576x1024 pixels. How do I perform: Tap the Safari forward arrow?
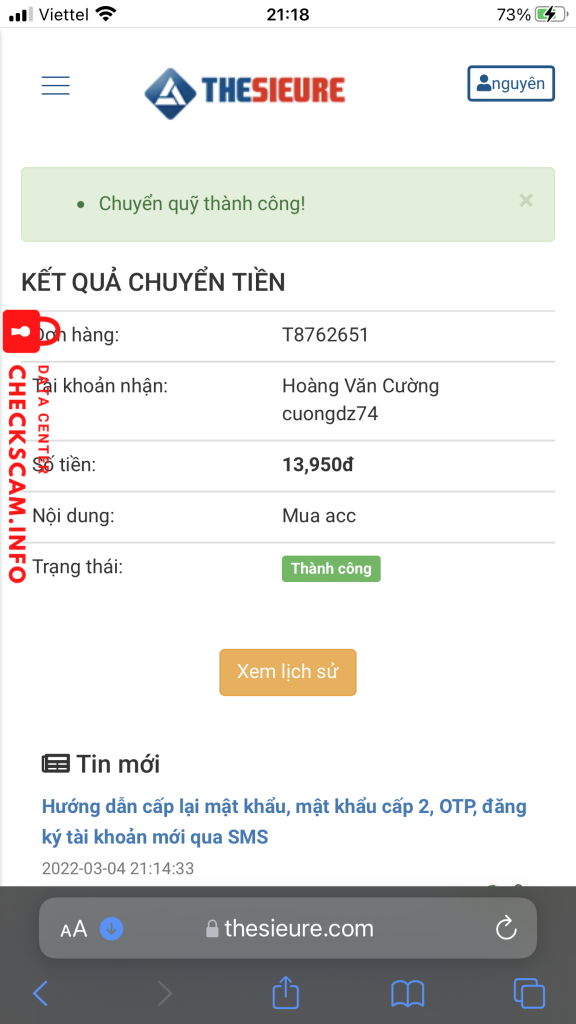[x=165, y=993]
